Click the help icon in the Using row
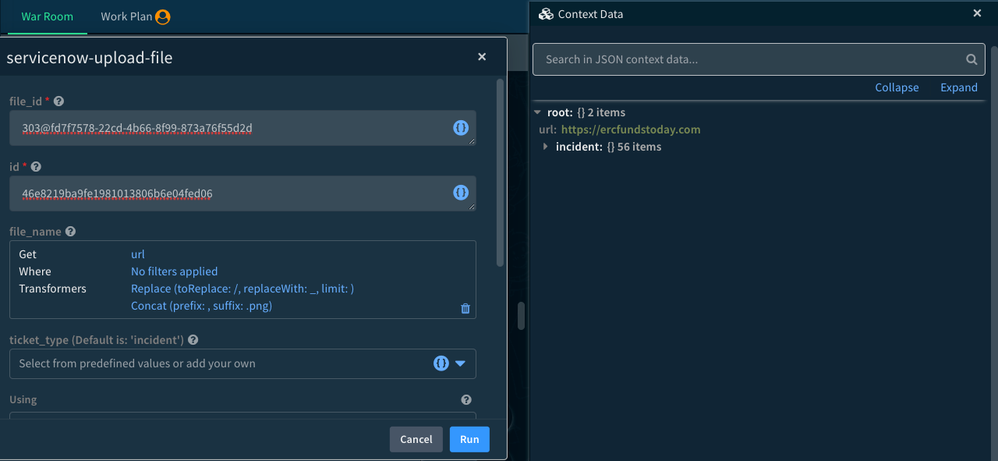998x461 pixels. click(466, 400)
